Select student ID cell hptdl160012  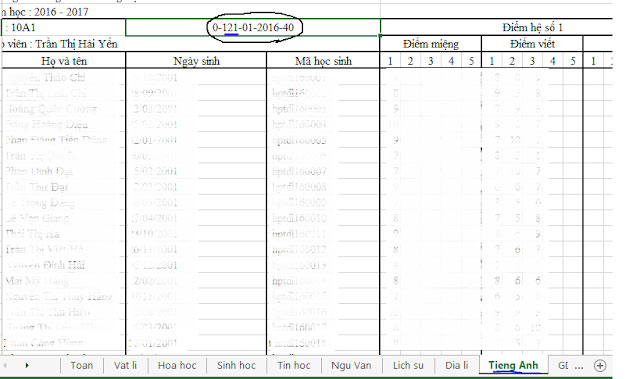coord(323,249)
